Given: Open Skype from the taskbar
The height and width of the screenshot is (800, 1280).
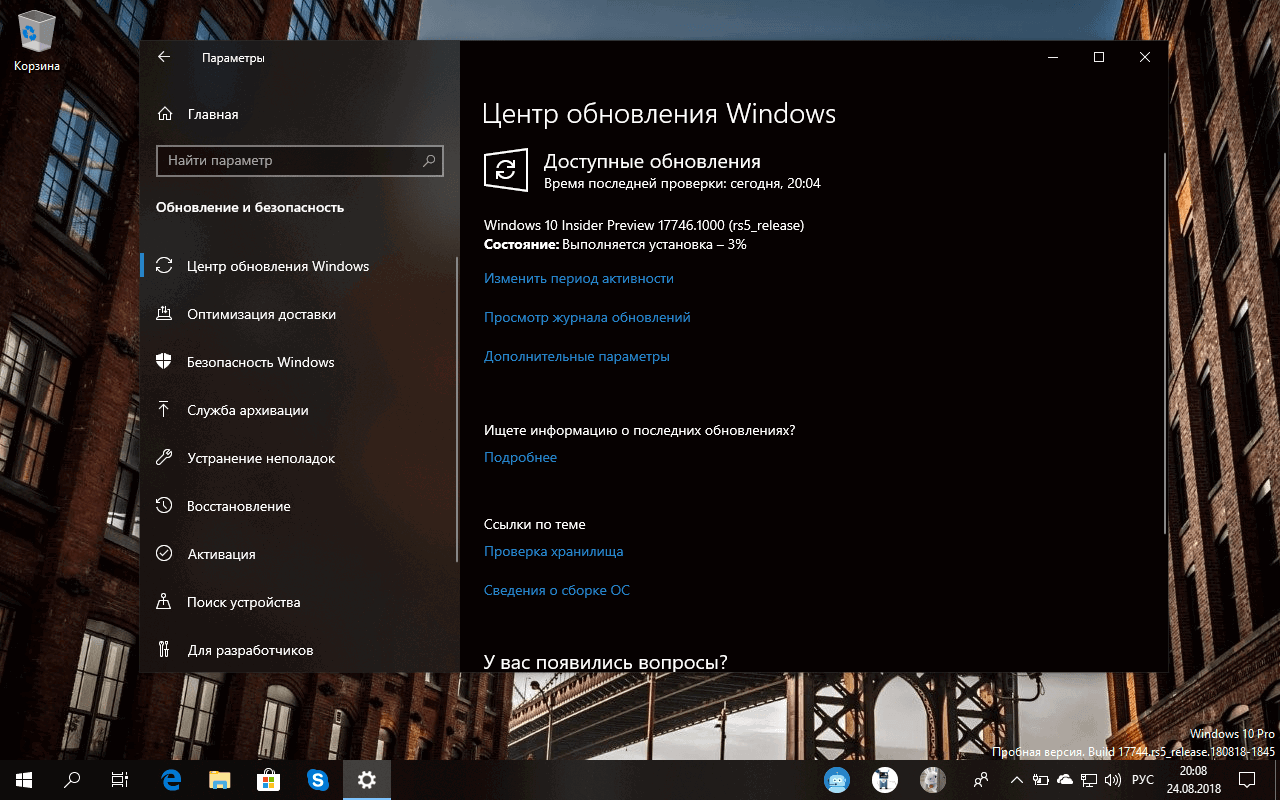Looking at the screenshot, I should coord(318,780).
